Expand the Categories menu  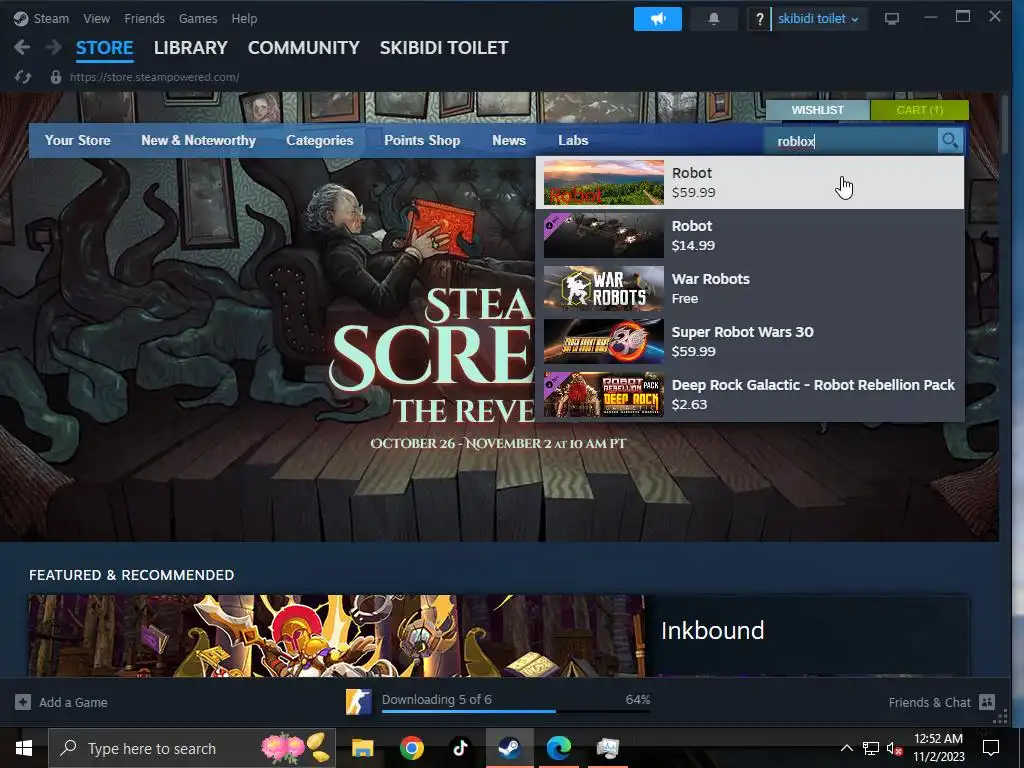[x=319, y=140]
